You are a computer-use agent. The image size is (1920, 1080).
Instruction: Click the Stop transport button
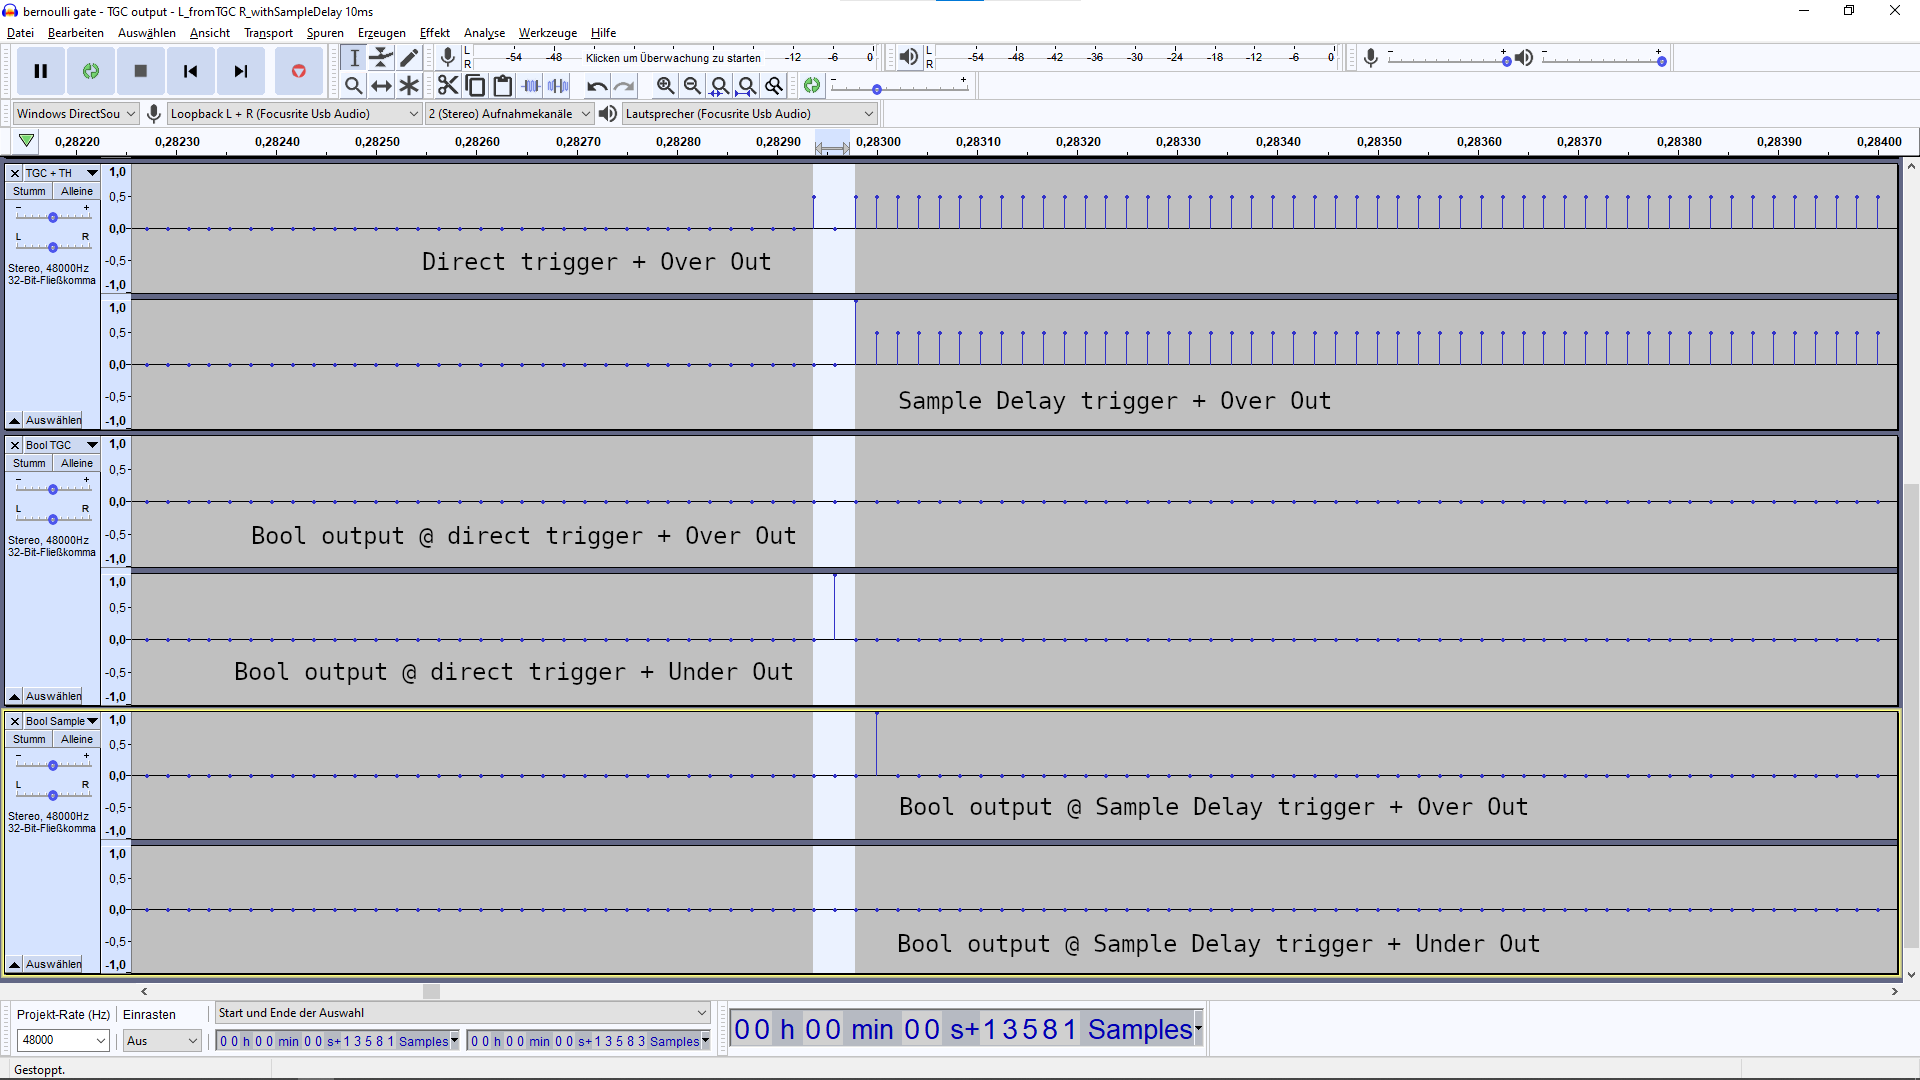coord(141,71)
